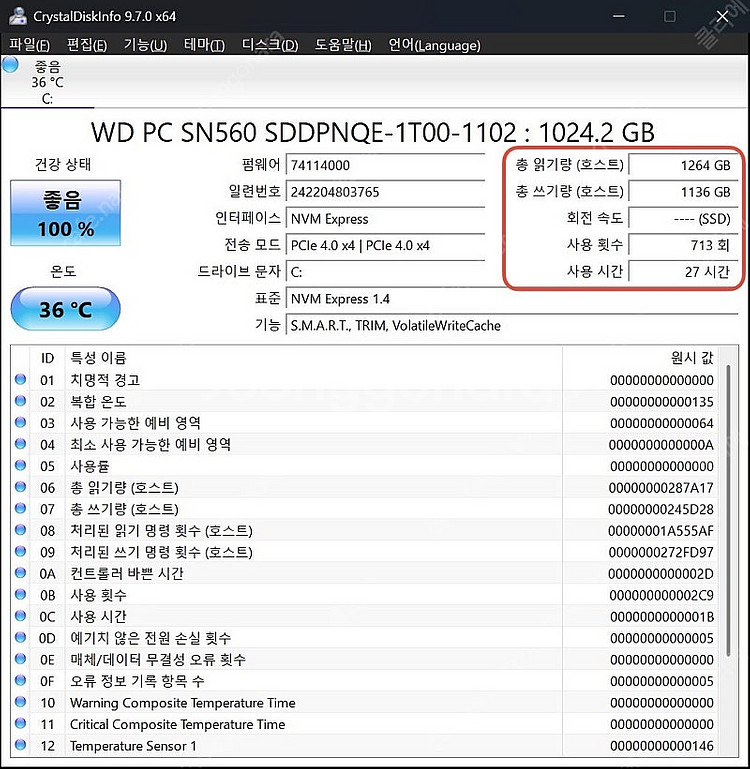Click the 좋음 100 % health status button
Screen dimensions: 750x769
pos(65,213)
